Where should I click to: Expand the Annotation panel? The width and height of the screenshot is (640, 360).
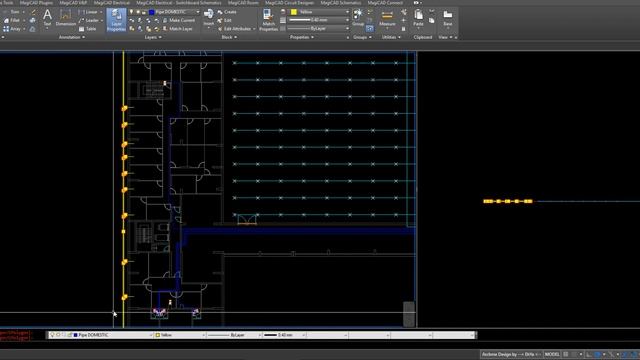(x=72, y=37)
